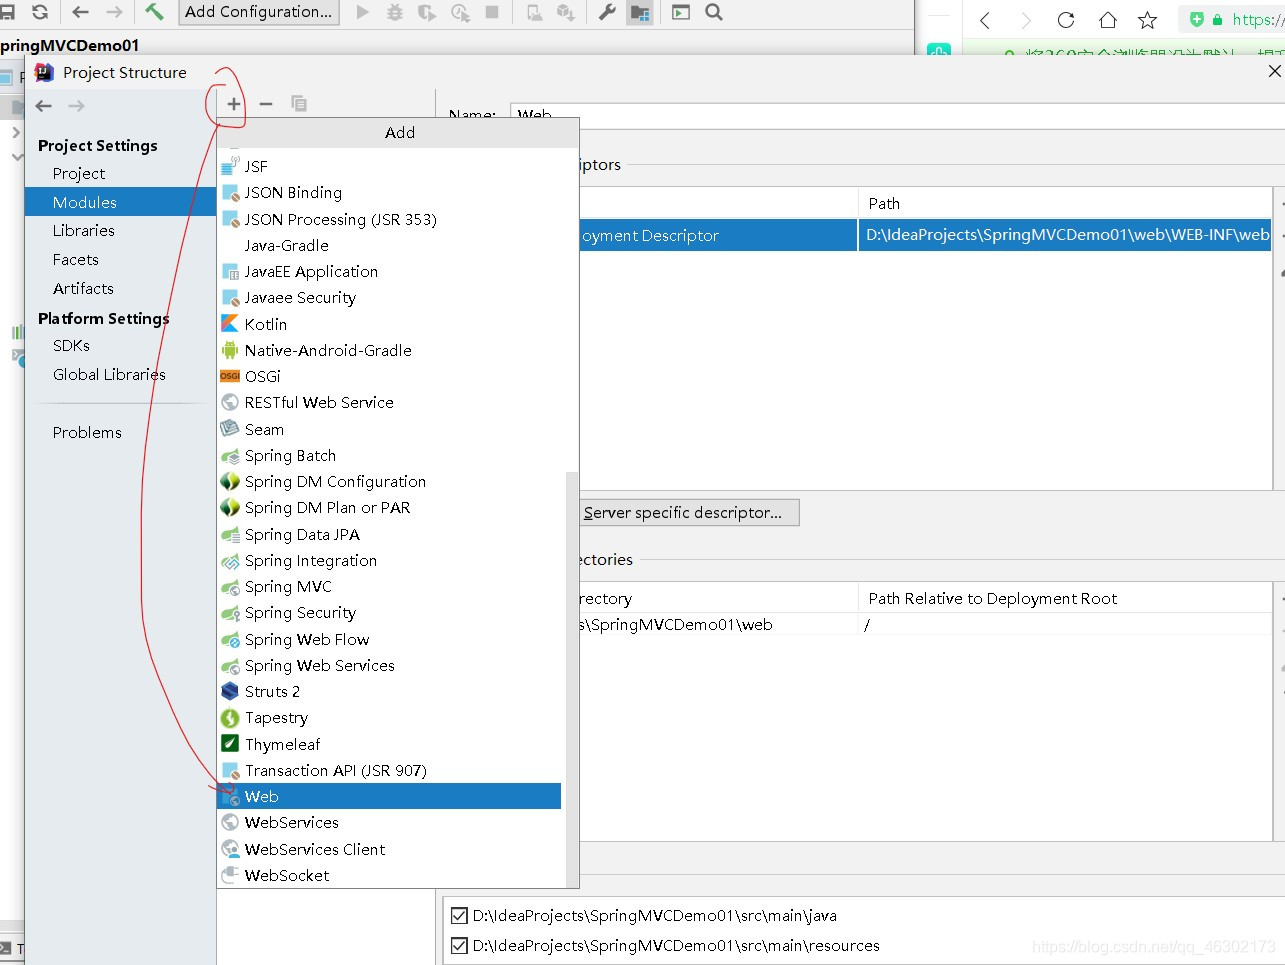
Task: Select Spring Security from the Add menu
Action: click(389, 613)
